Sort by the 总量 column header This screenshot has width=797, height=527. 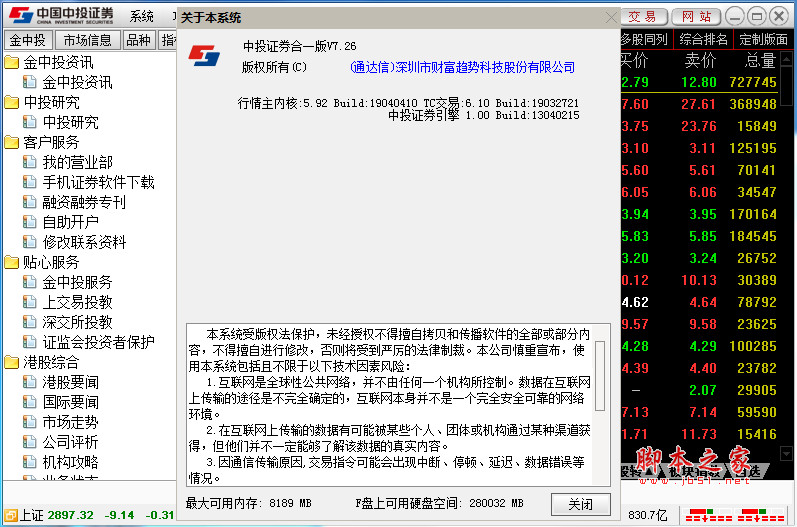coord(760,60)
